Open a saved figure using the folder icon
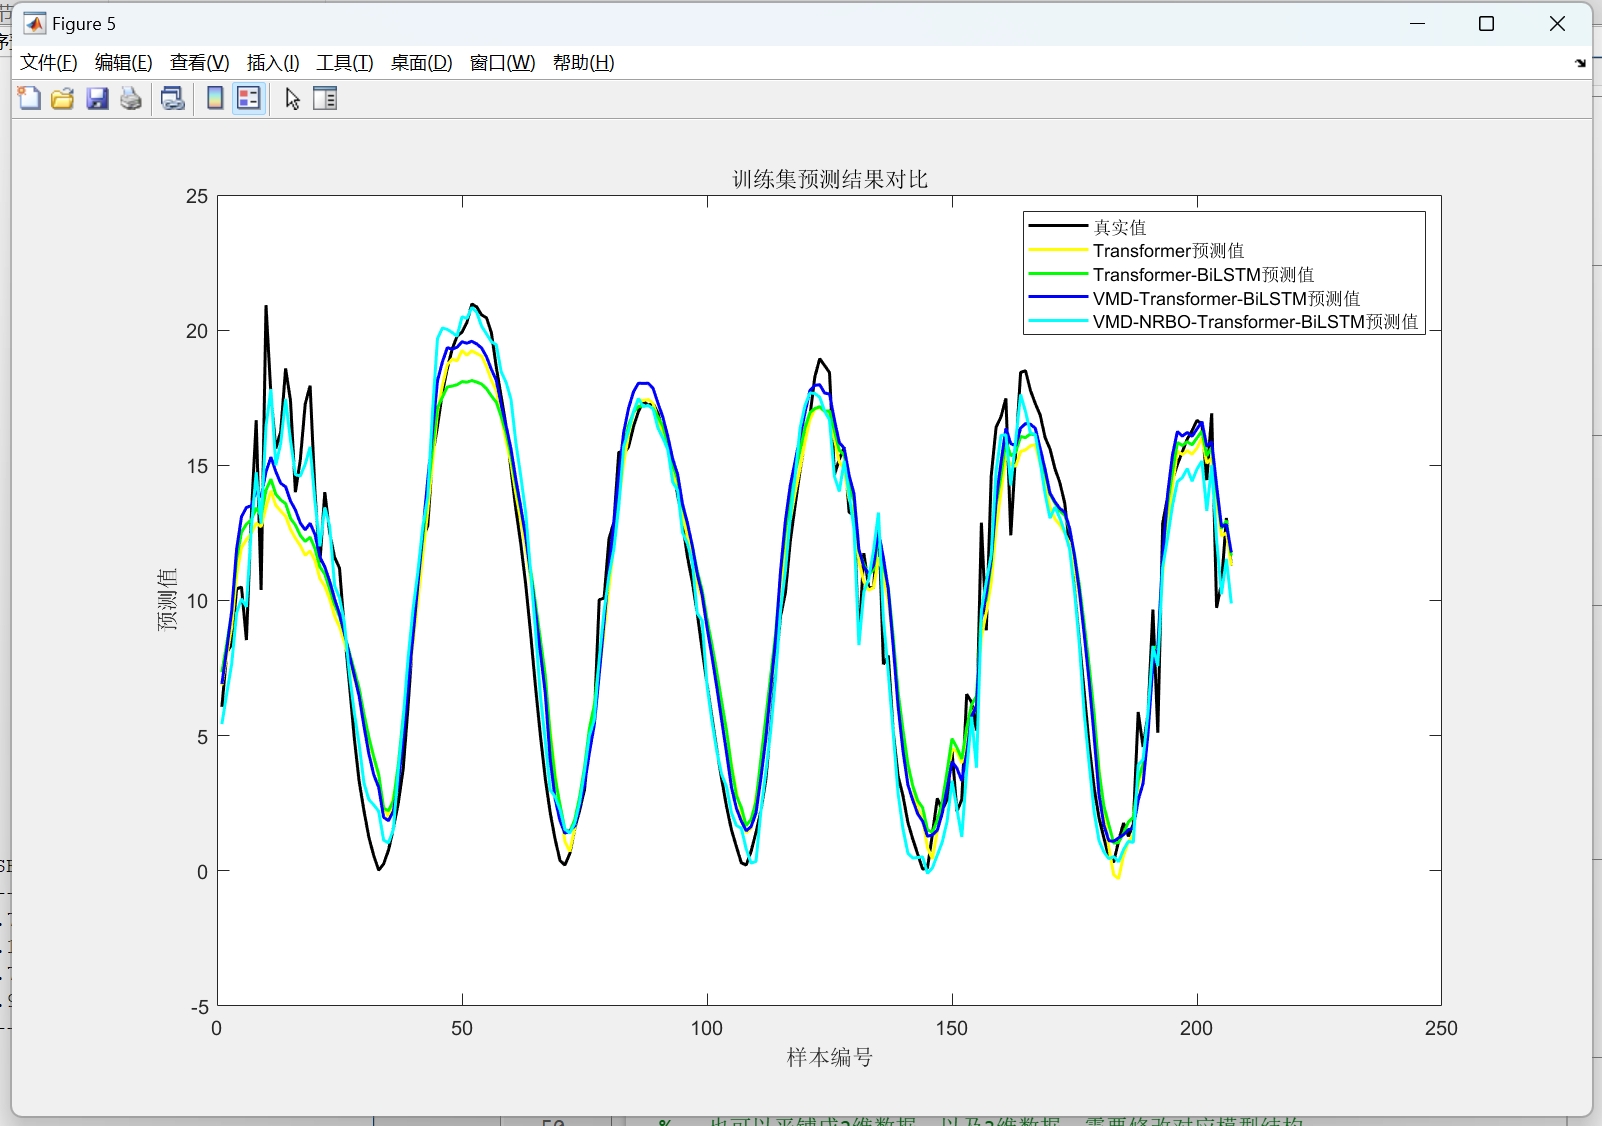The height and width of the screenshot is (1126, 1602). coord(62,98)
